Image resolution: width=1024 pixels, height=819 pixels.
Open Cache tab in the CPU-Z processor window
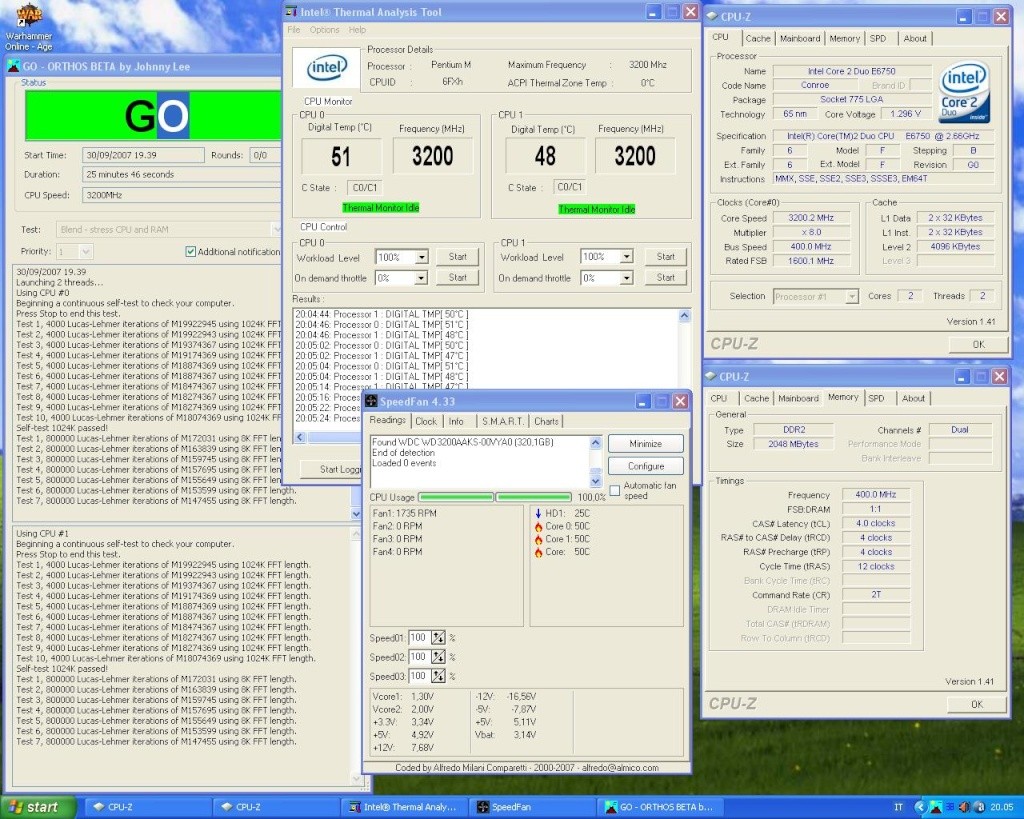(758, 39)
